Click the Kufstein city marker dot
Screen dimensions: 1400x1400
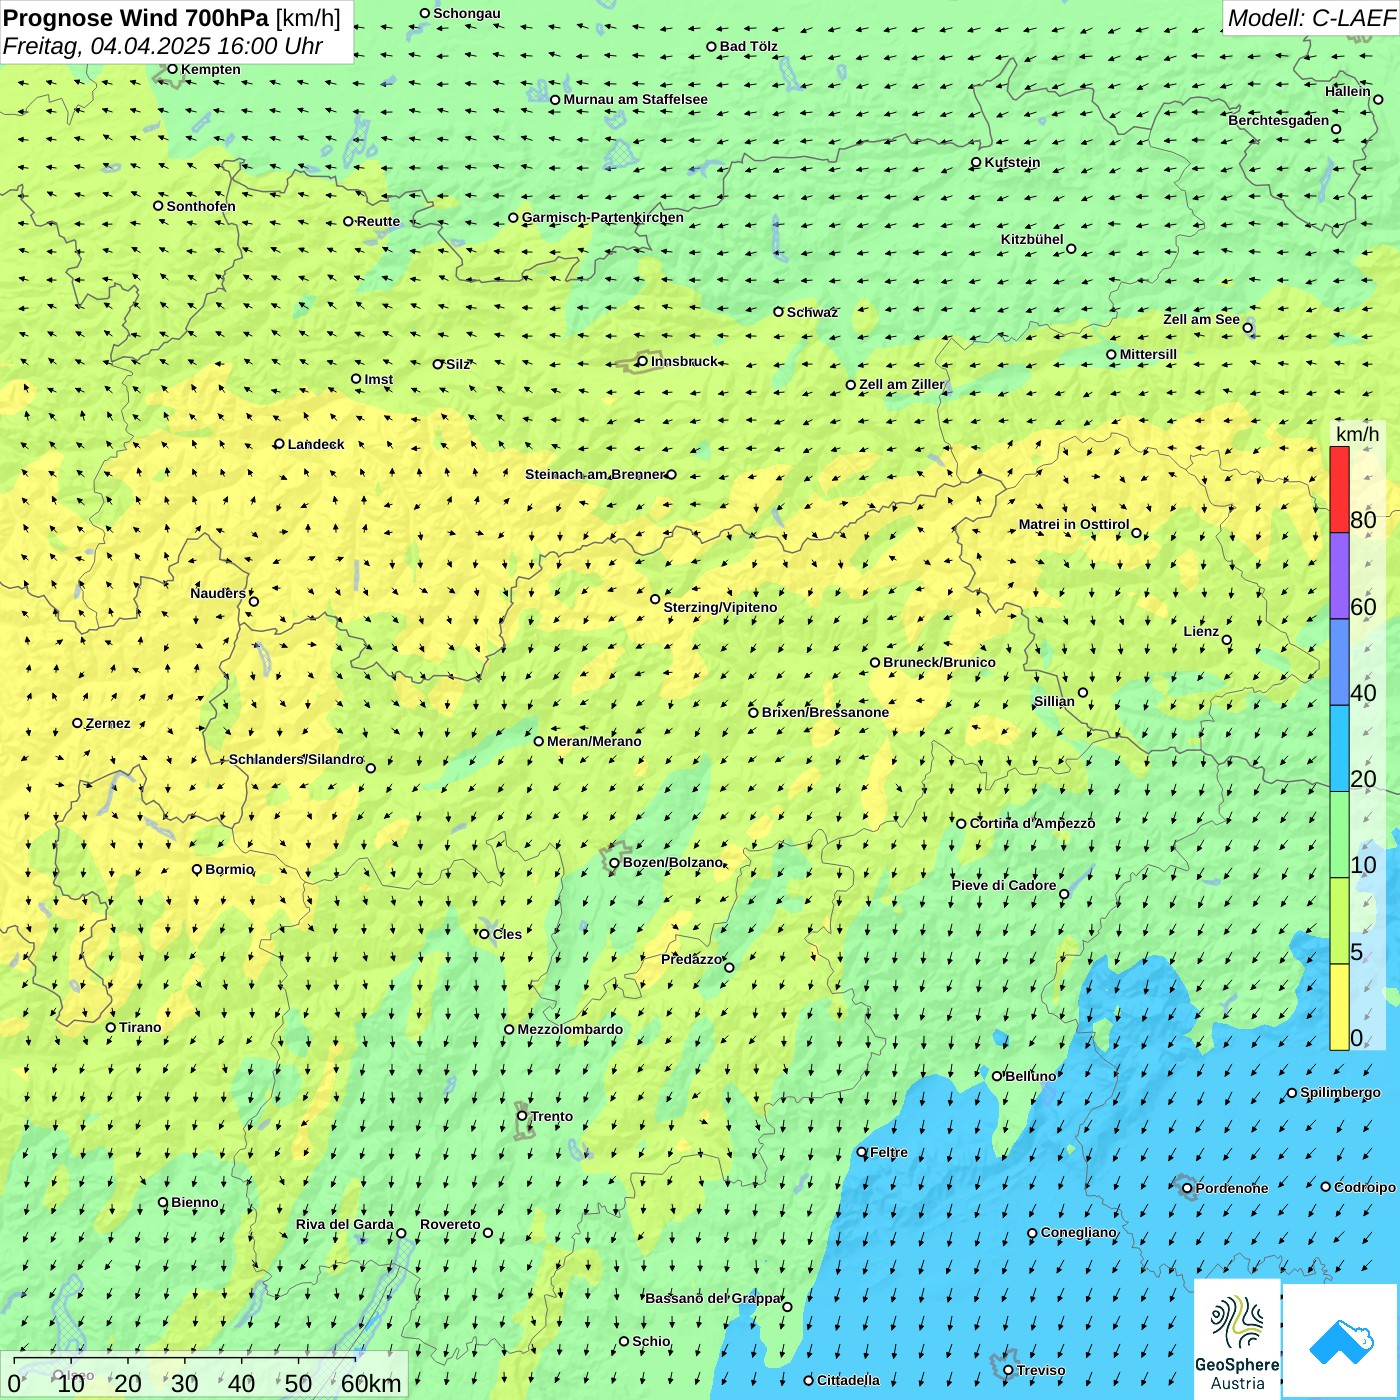[976, 162]
